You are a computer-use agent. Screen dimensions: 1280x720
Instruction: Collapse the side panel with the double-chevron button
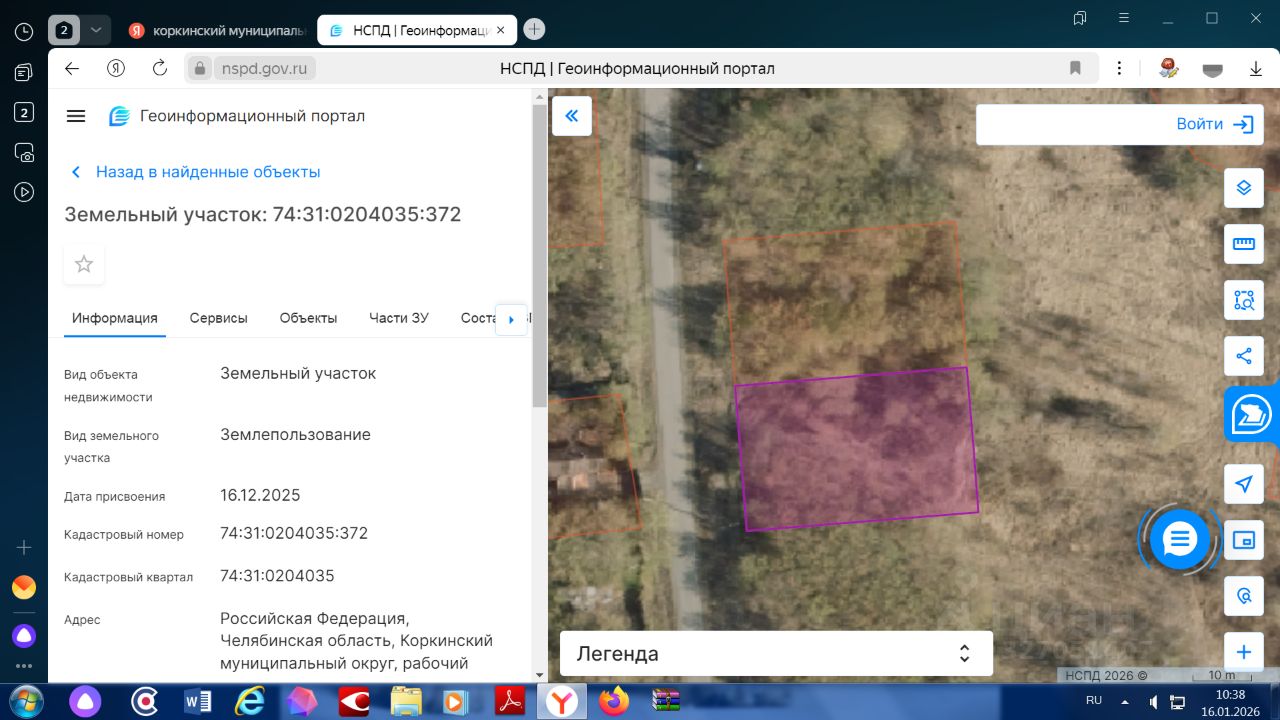pyautogui.click(x=572, y=116)
